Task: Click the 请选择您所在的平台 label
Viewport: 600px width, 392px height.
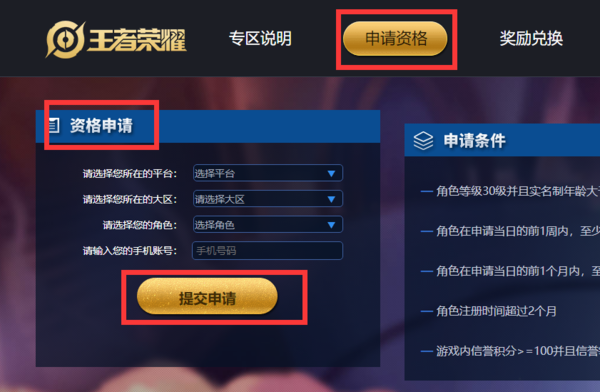Action: [x=130, y=174]
